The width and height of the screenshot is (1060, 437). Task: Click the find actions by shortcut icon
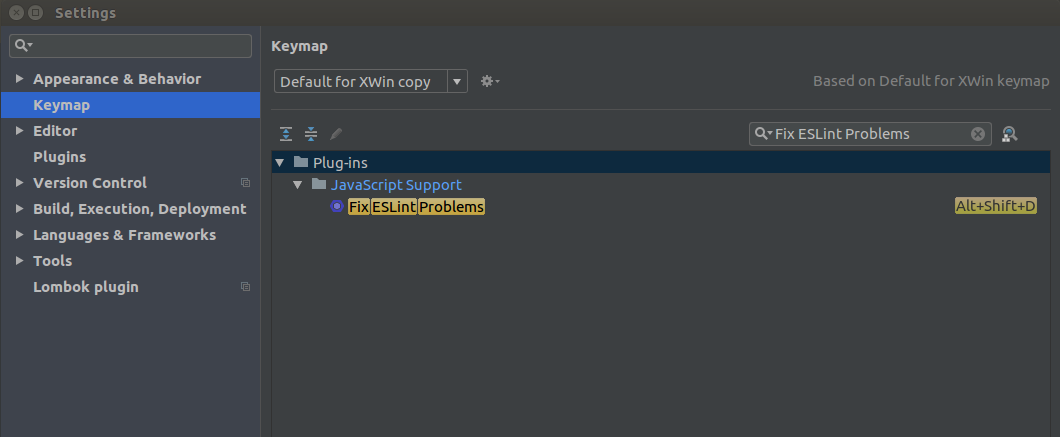pyautogui.click(x=1009, y=134)
